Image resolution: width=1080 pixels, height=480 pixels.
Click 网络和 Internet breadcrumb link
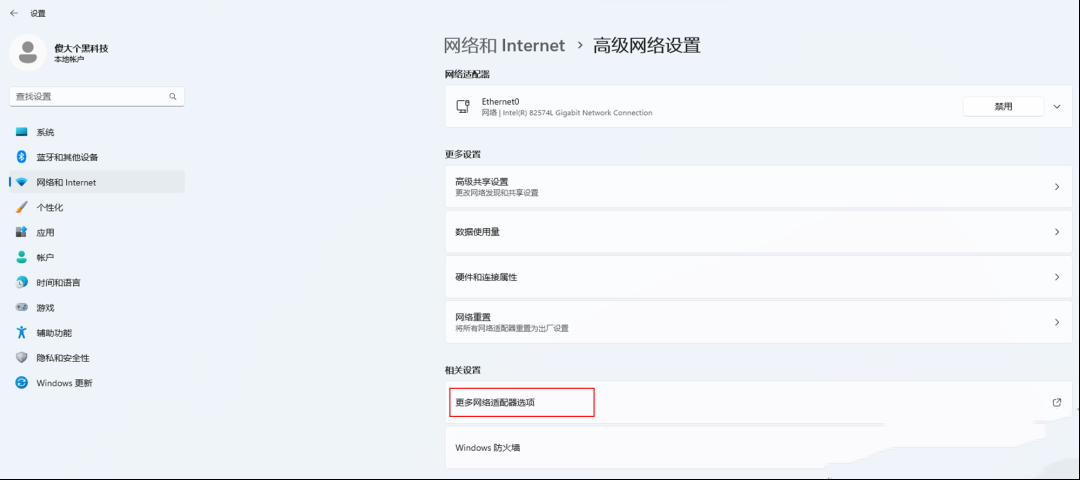coord(504,46)
